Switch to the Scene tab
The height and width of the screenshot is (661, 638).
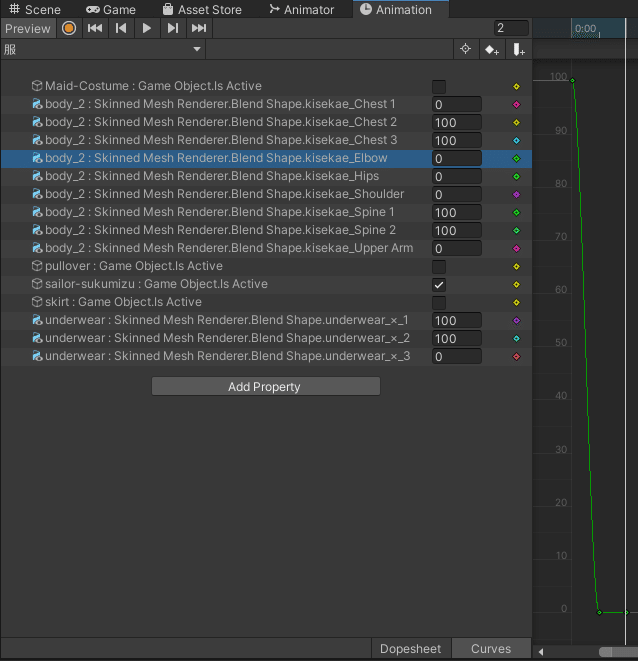[35, 9]
